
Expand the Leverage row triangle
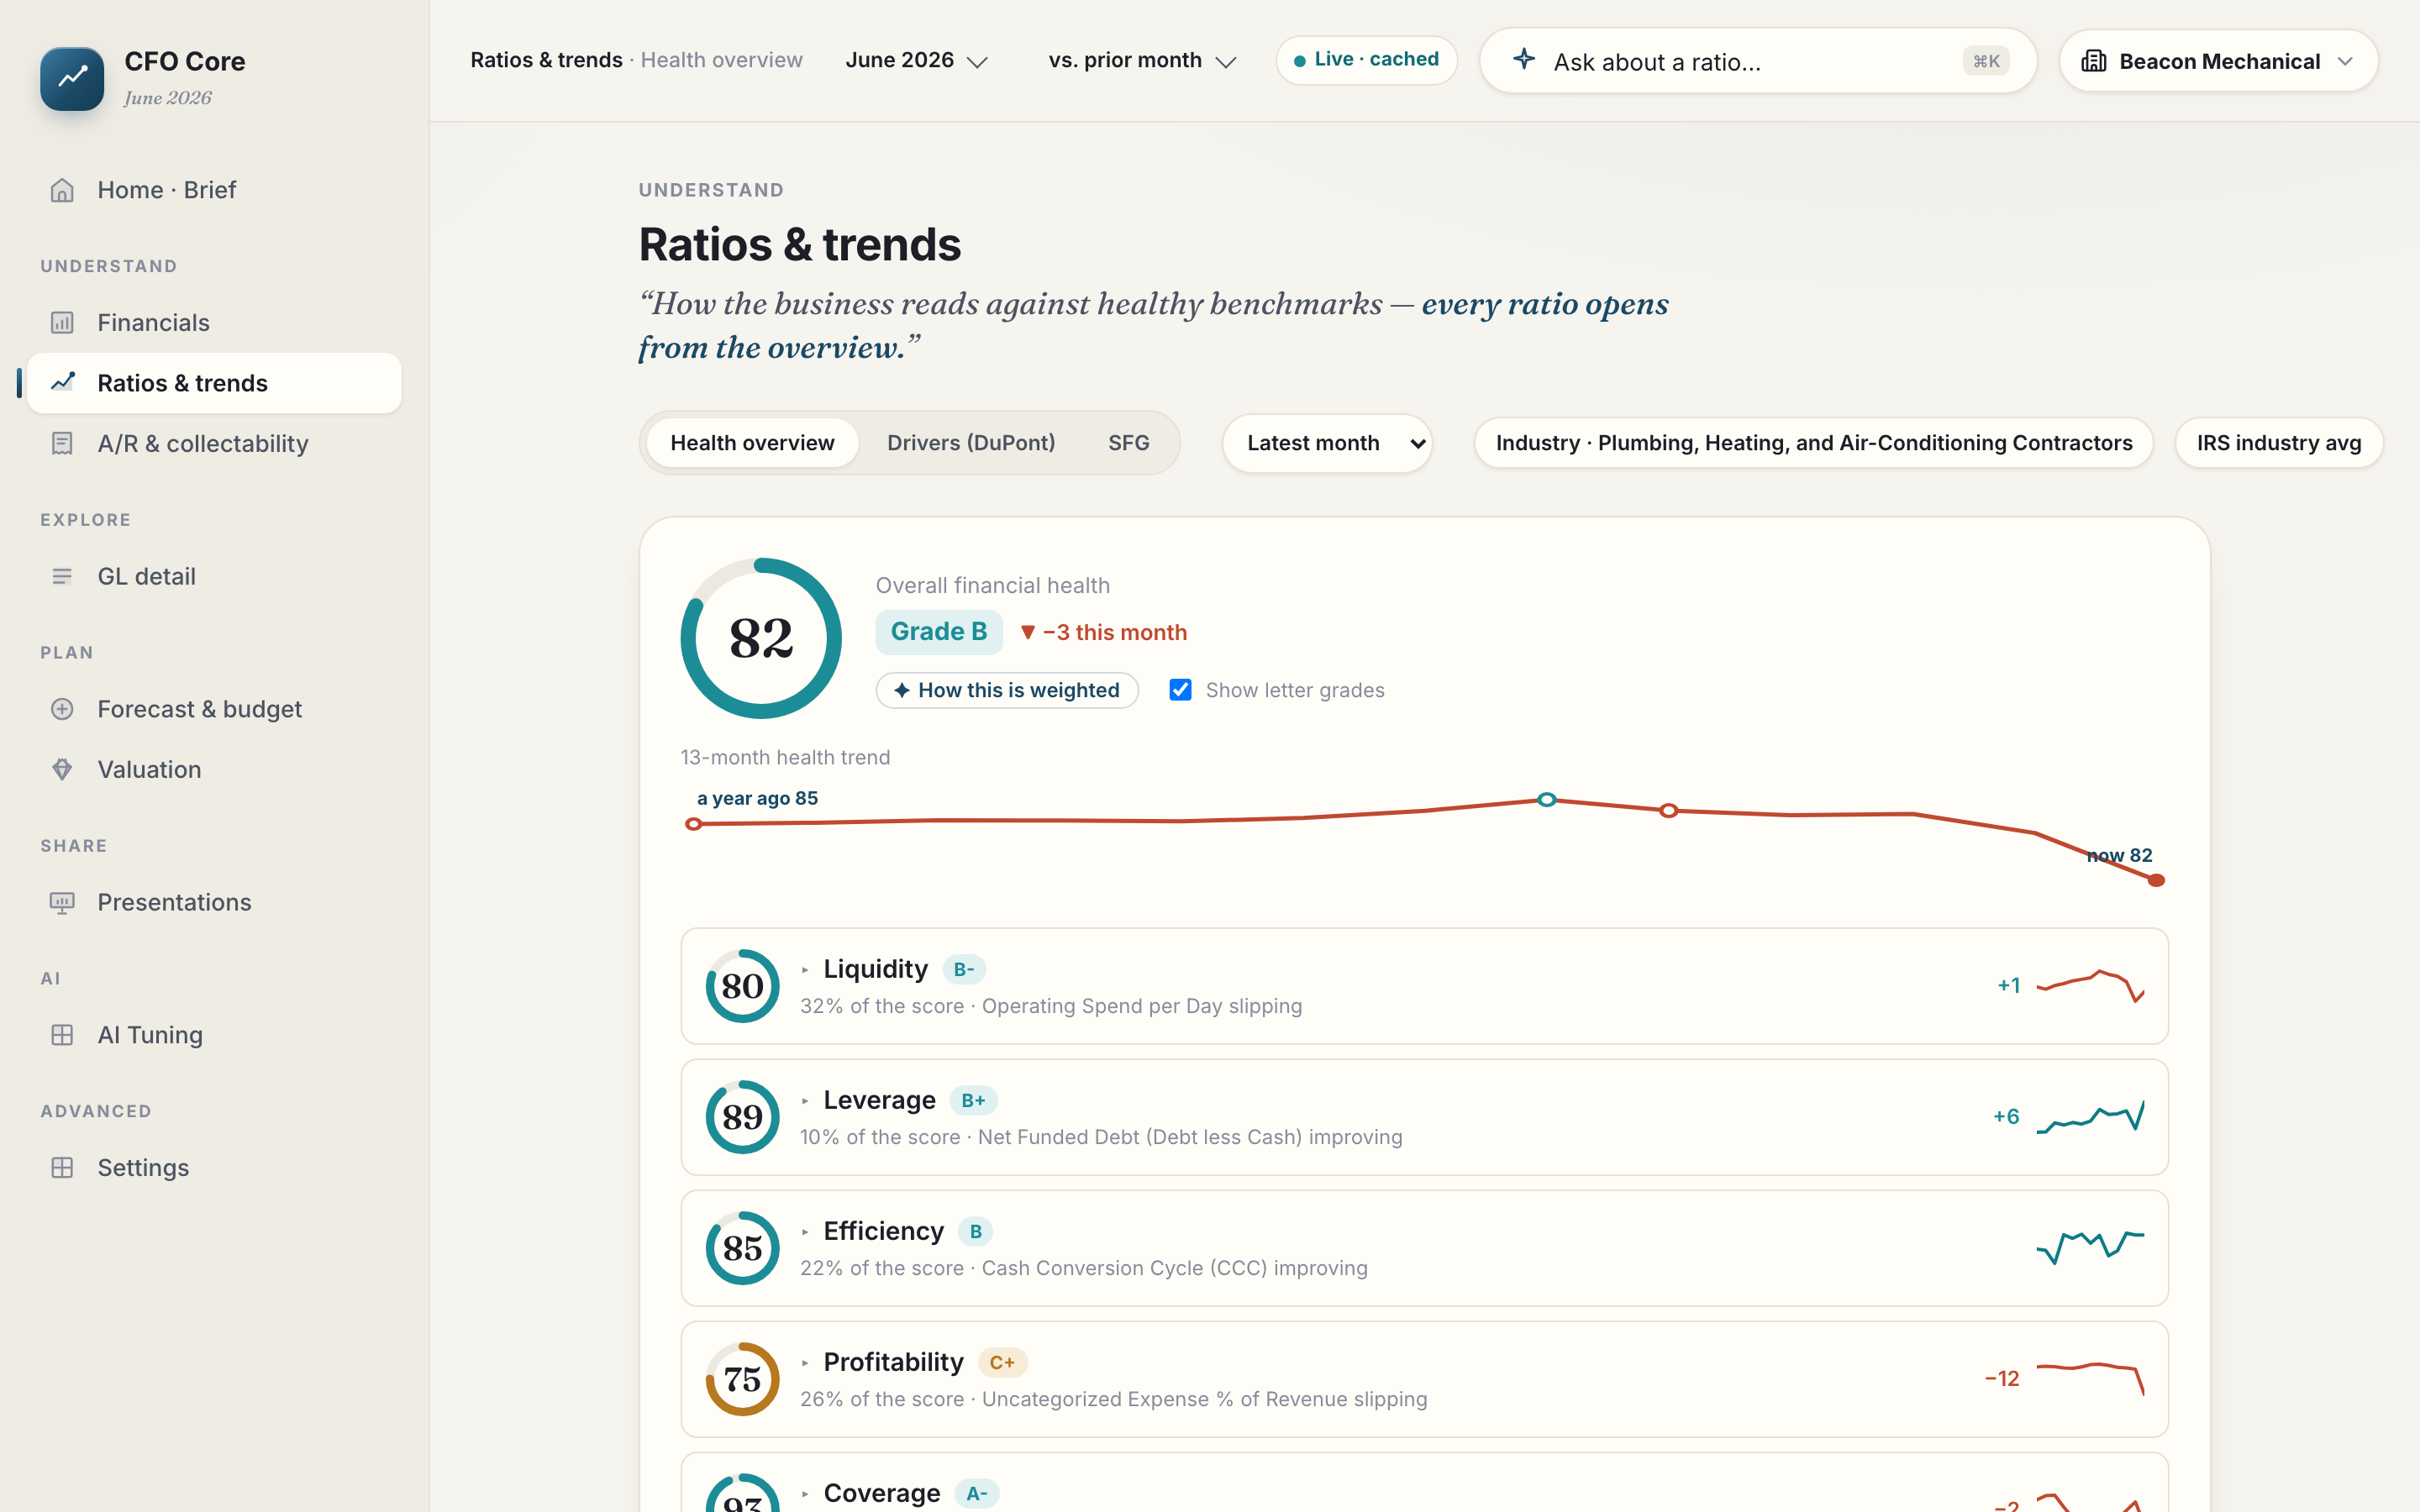click(x=805, y=1101)
